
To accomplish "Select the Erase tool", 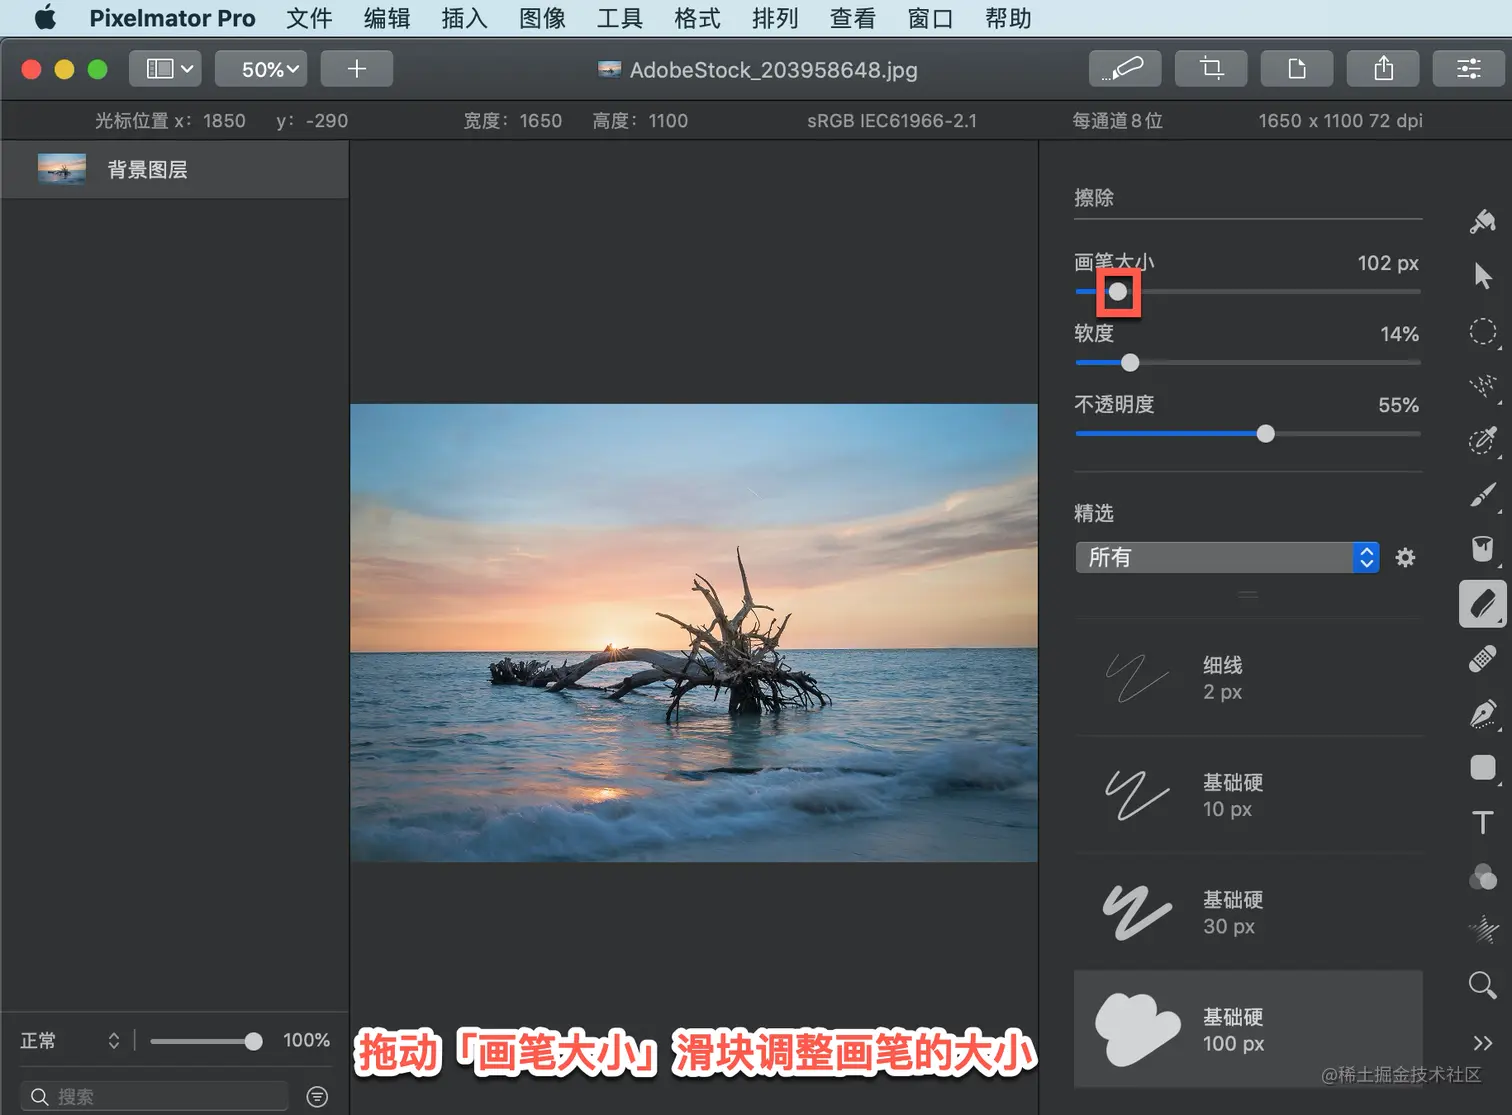I will (x=1482, y=604).
